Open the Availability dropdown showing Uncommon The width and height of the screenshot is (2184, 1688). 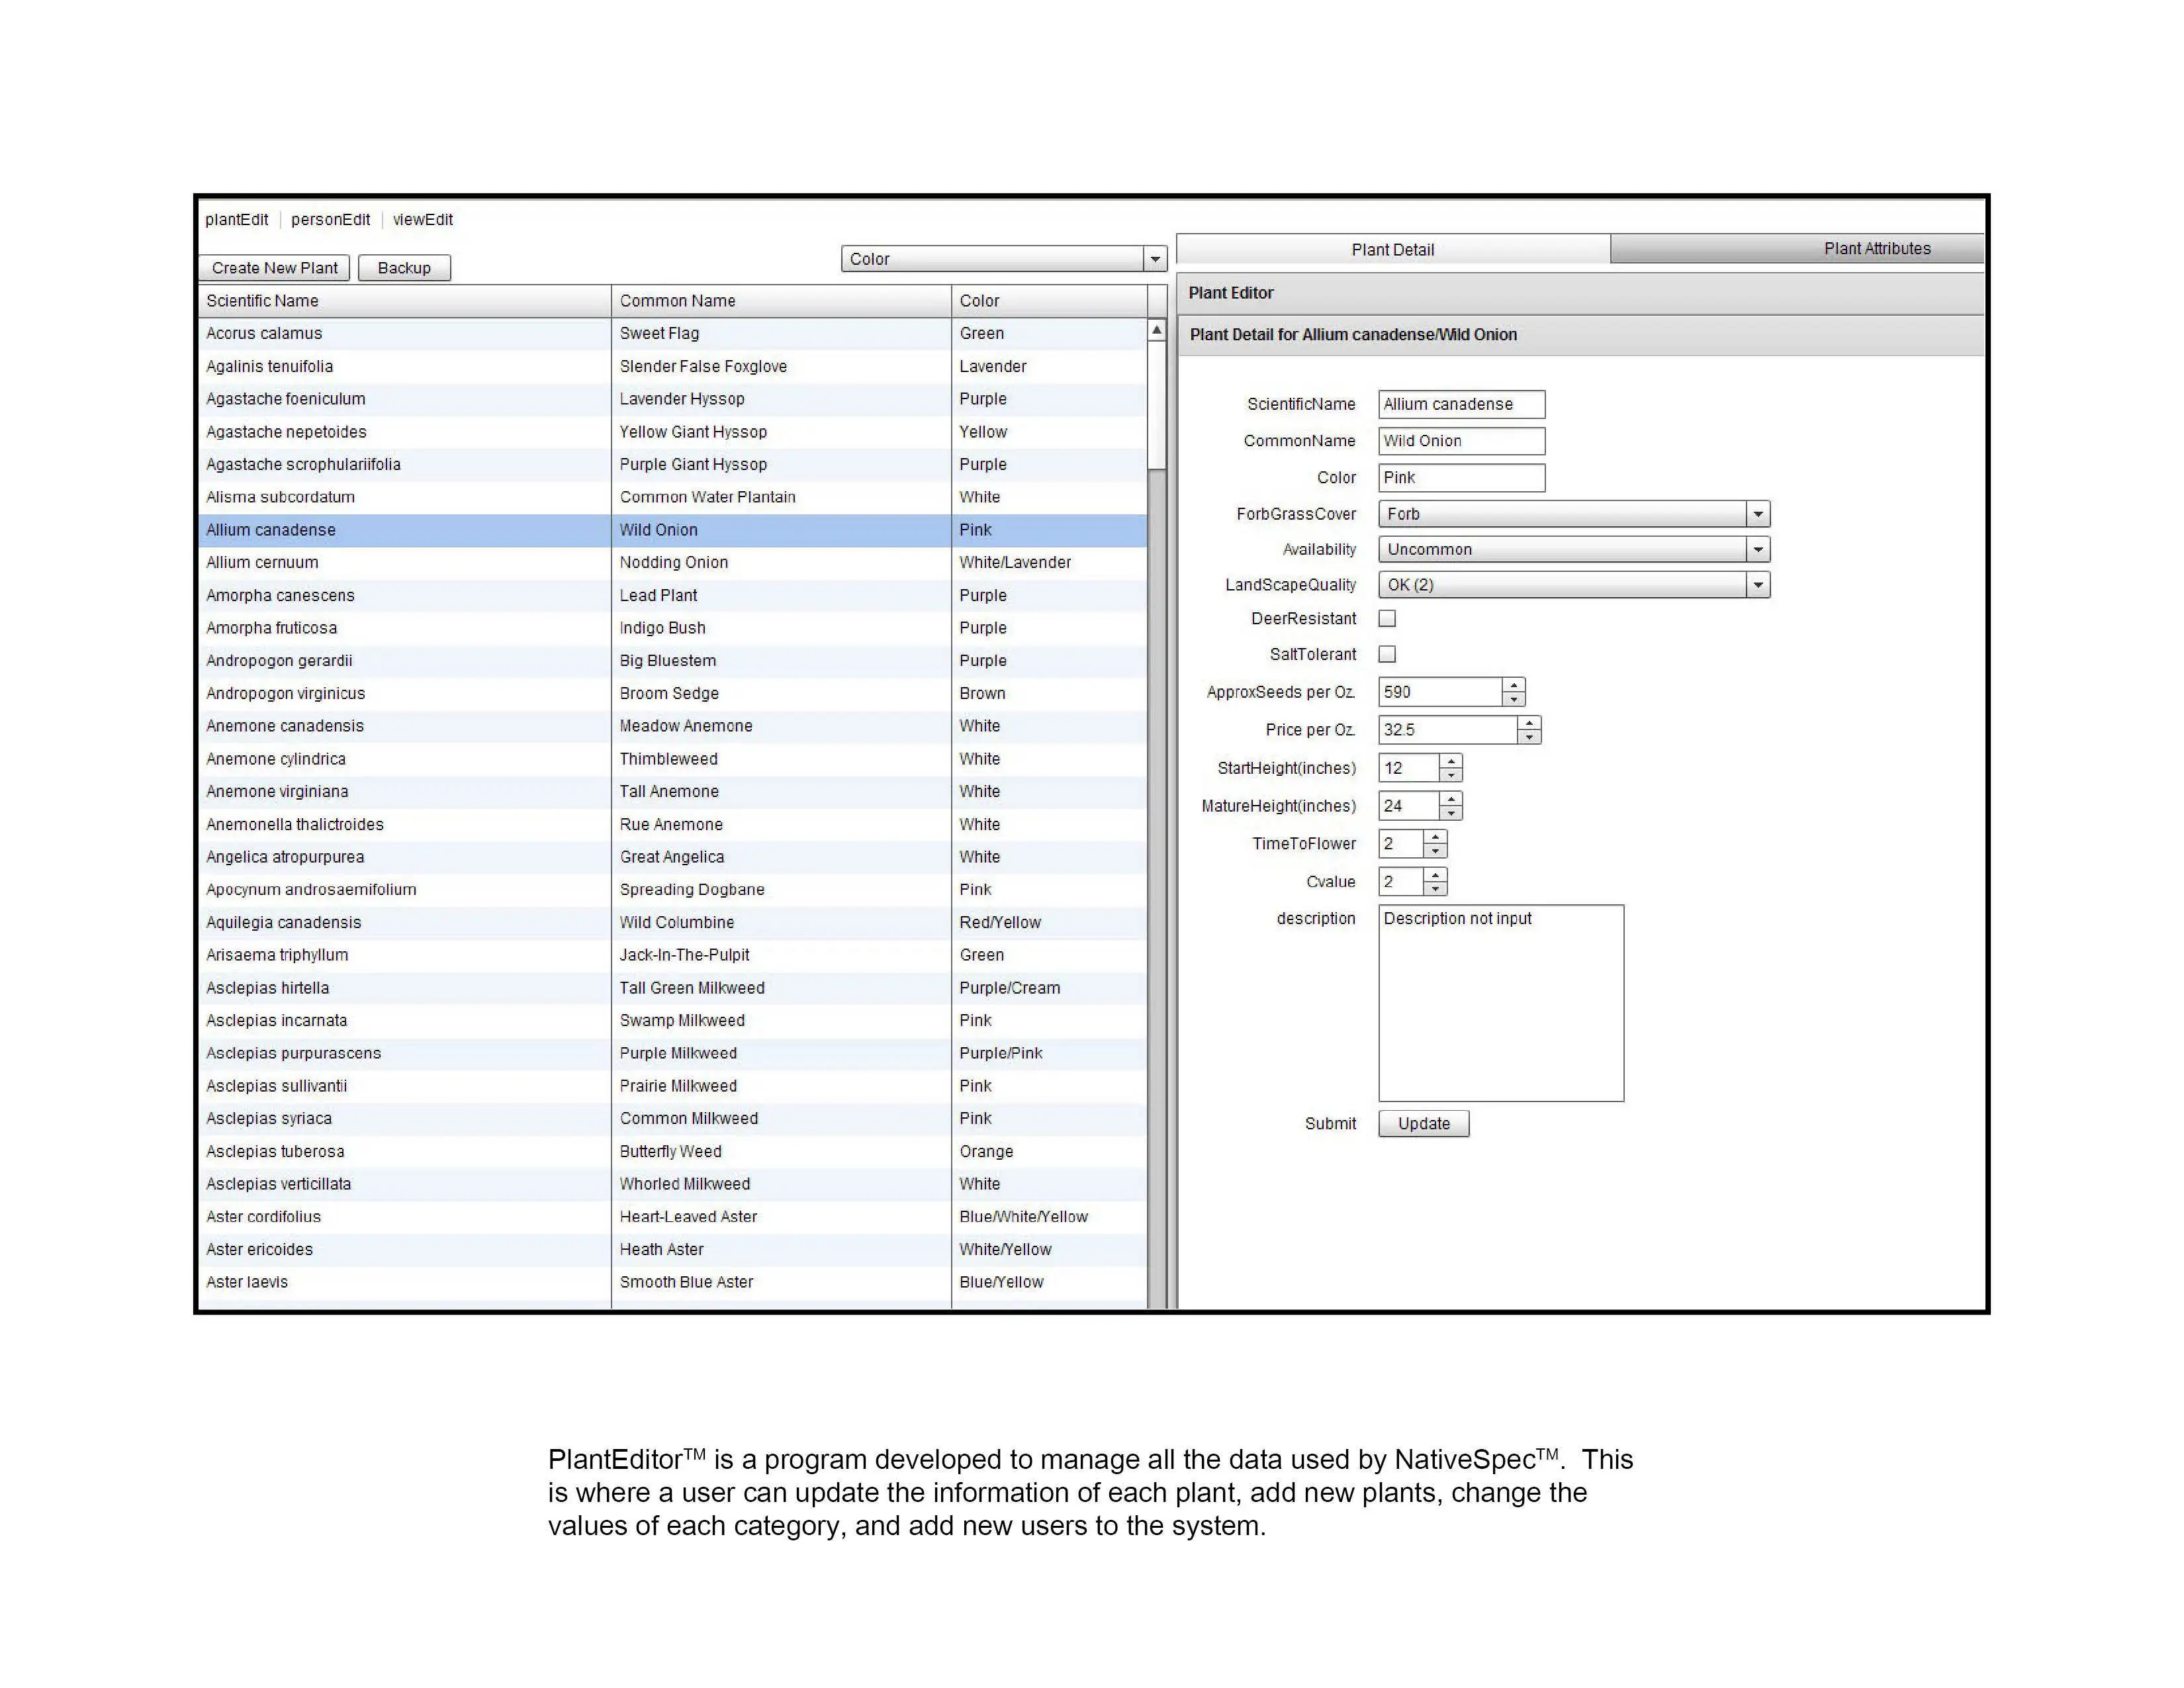pos(1574,550)
